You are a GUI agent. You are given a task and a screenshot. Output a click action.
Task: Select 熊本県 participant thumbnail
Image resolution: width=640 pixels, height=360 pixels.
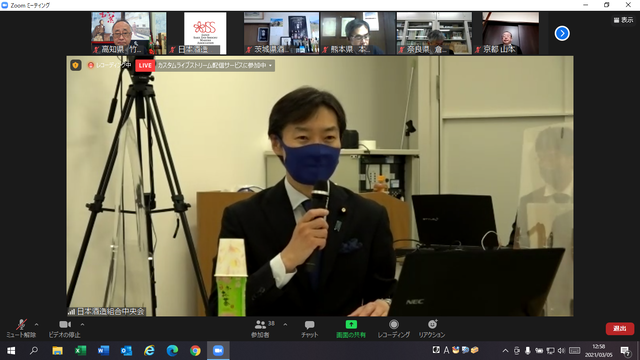pyautogui.click(x=358, y=33)
